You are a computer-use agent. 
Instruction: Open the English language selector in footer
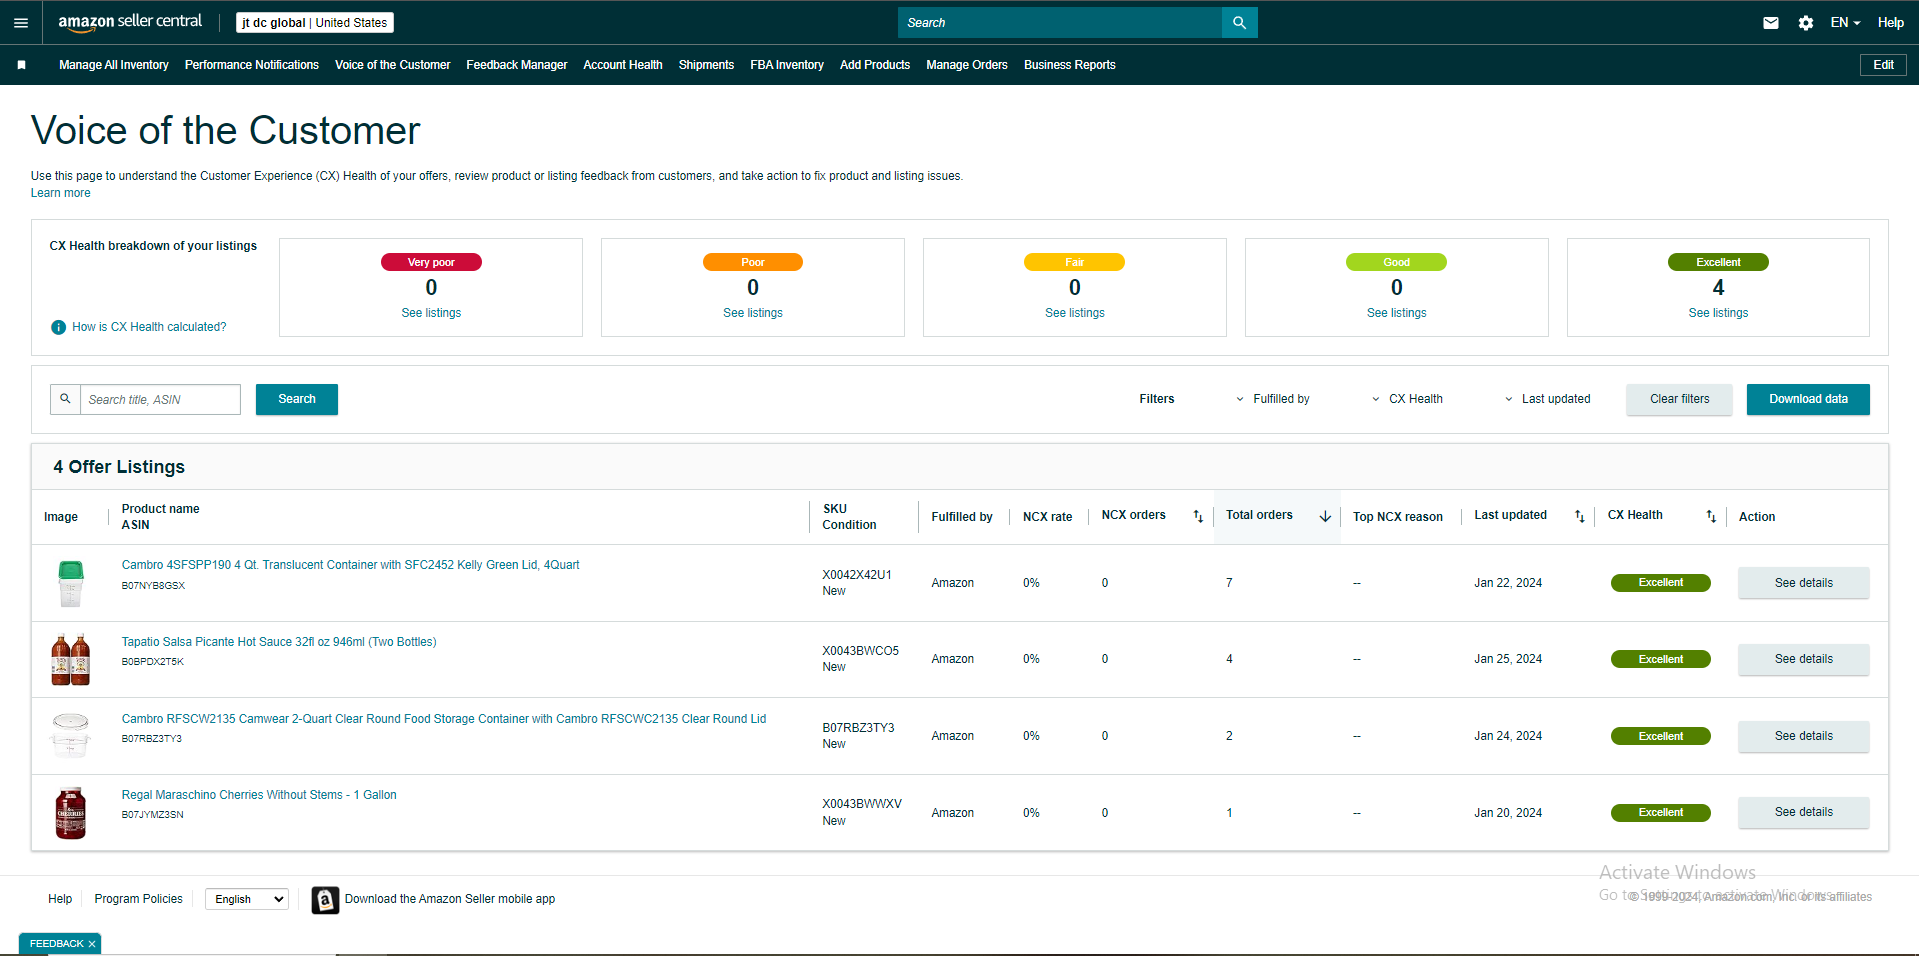coord(247,899)
